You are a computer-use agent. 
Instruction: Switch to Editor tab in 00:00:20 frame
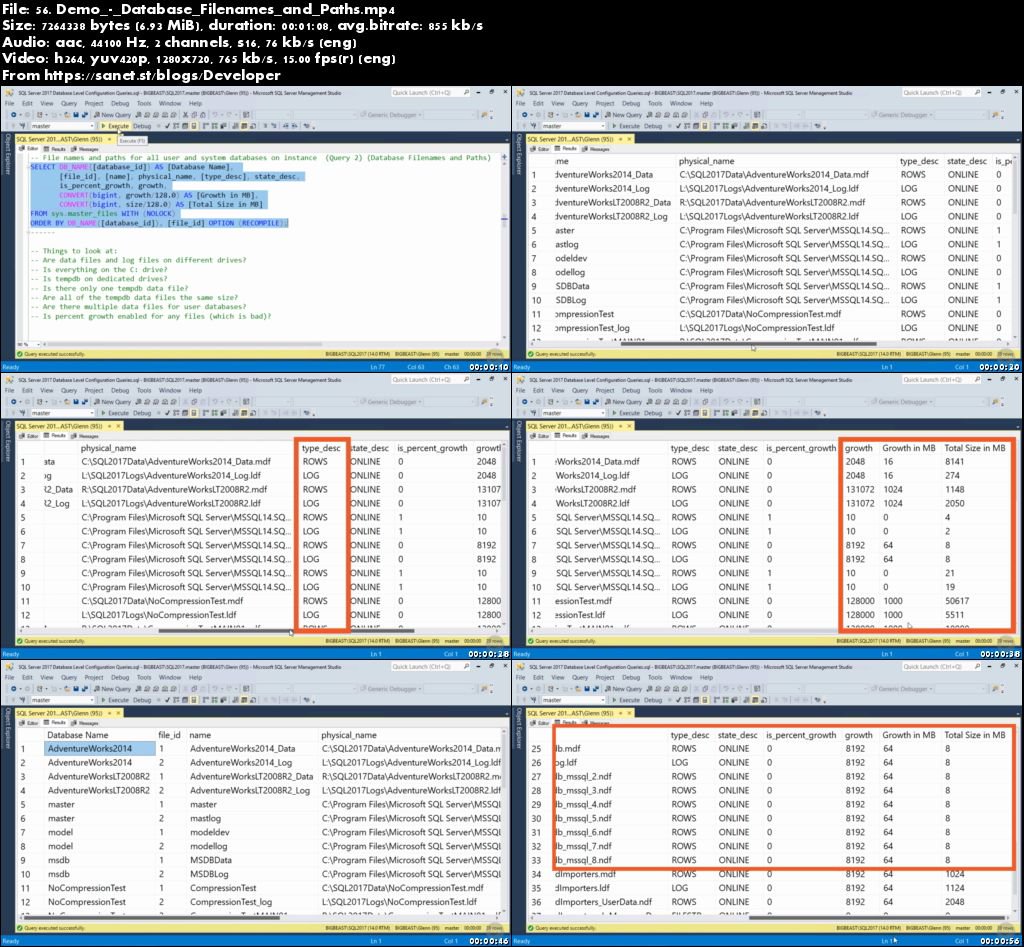(539, 149)
